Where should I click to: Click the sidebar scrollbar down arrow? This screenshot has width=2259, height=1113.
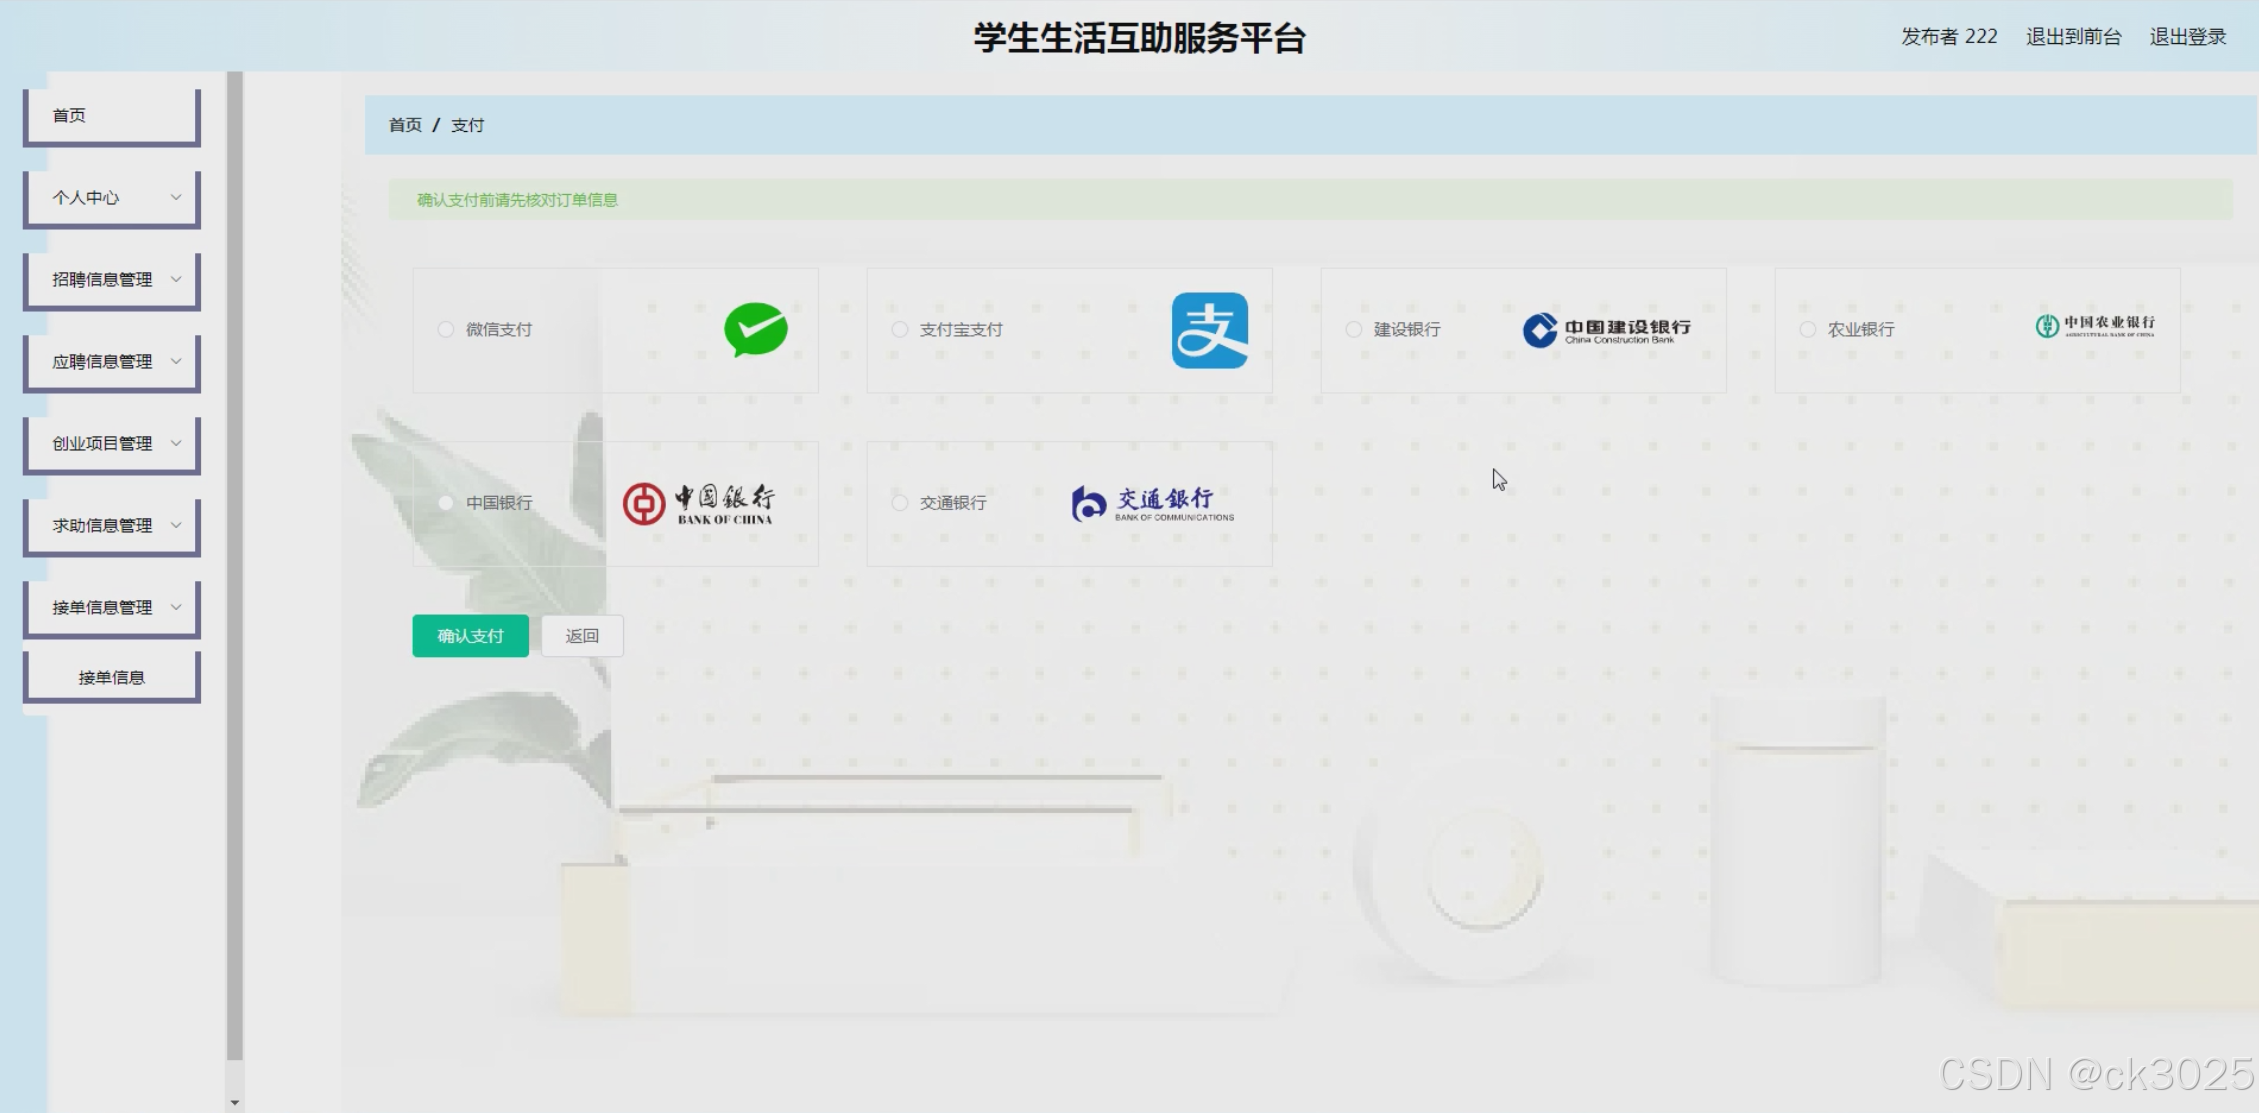pyautogui.click(x=235, y=1102)
